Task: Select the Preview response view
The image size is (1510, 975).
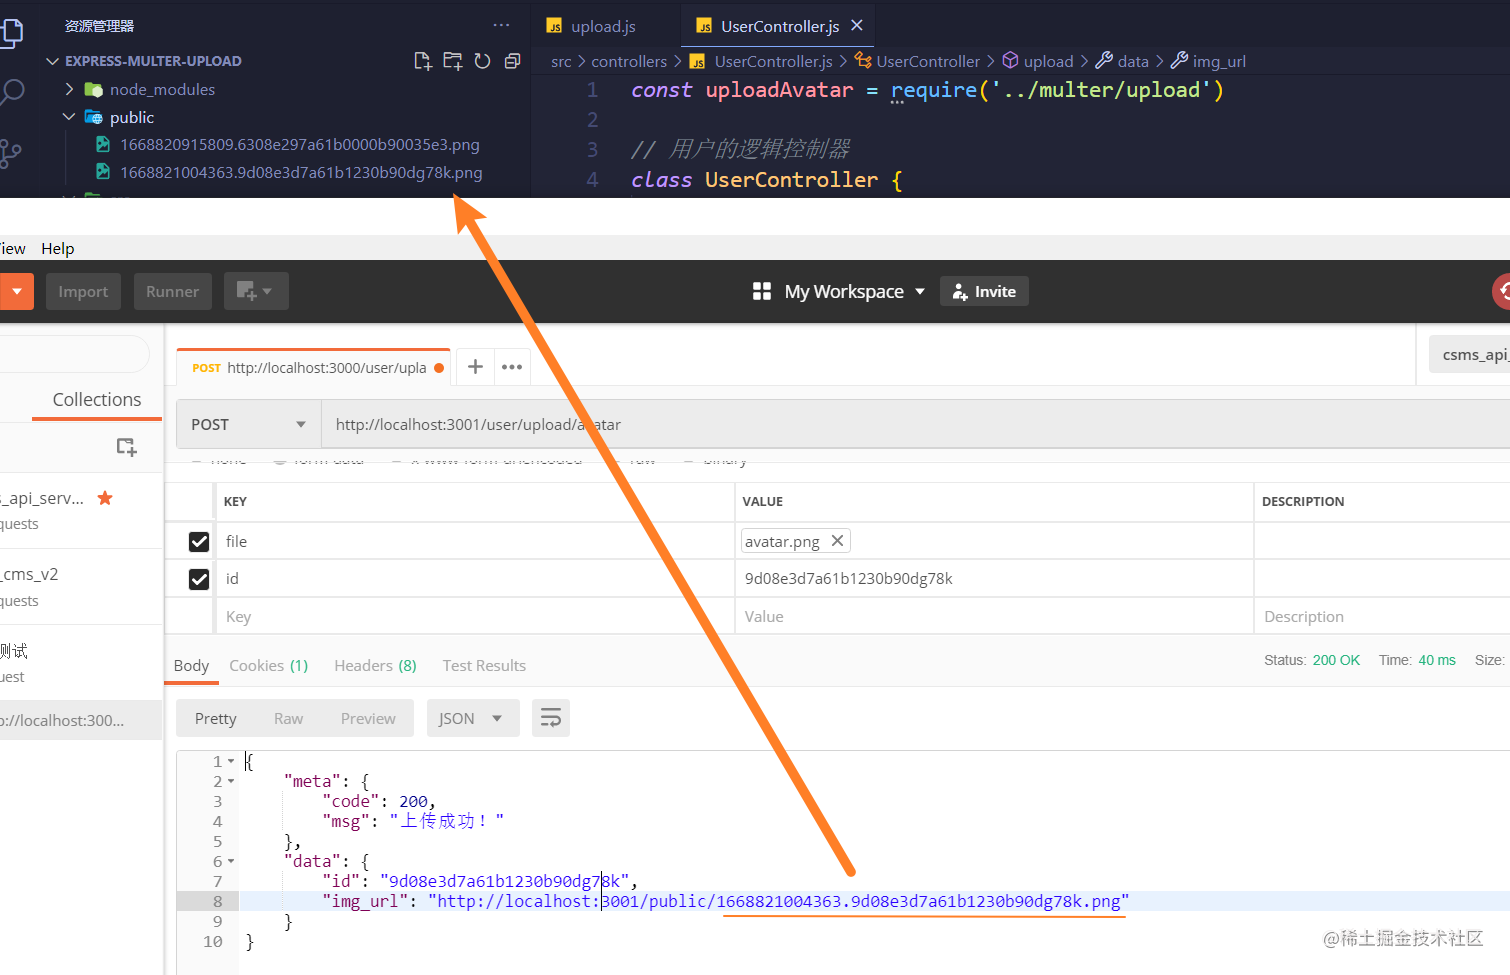Action: pos(368,718)
